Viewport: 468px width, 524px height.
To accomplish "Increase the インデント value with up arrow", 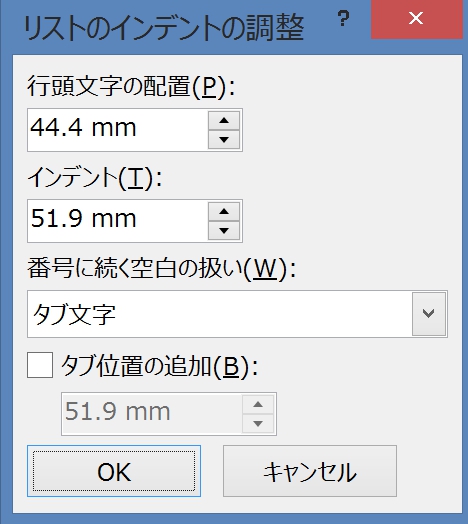I will (x=224, y=212).
